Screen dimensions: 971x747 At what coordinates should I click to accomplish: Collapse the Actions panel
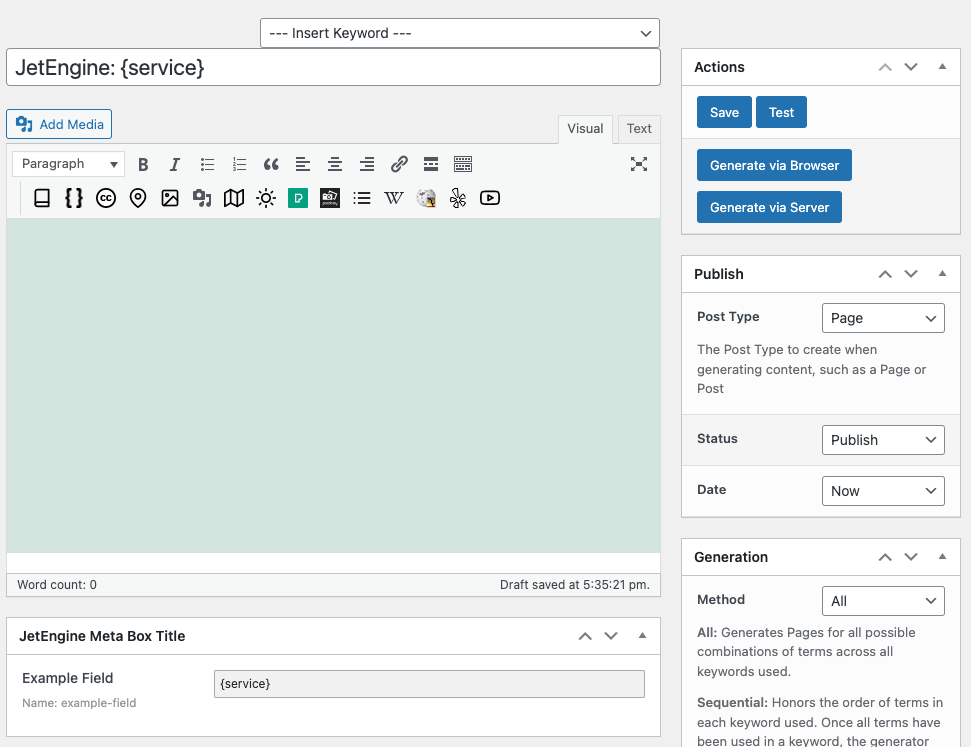coord(943,67)
